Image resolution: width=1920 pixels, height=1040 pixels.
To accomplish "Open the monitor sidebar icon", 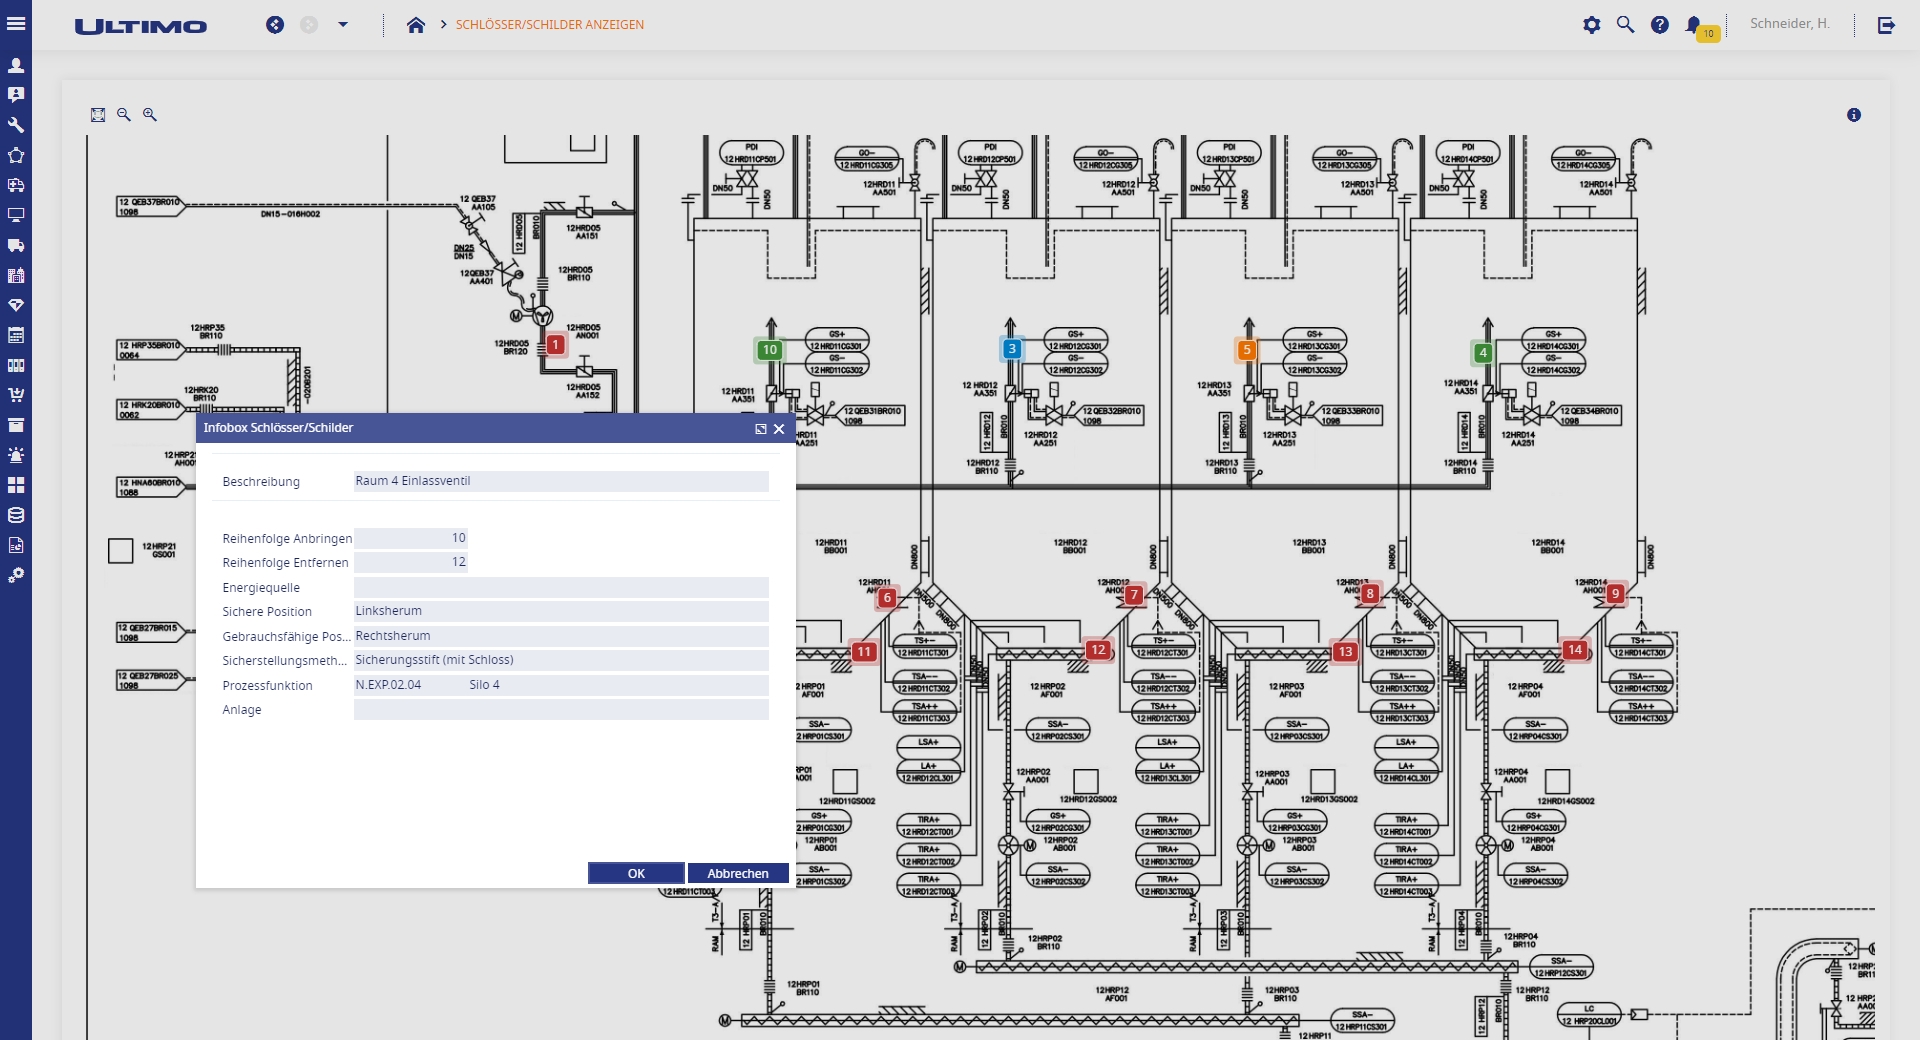I will [x=16, y=215].
